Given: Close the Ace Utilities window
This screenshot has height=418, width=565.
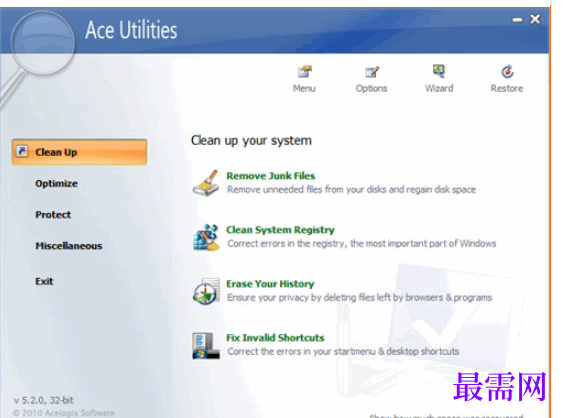Looking at the screenshot, I should [535, 19].
